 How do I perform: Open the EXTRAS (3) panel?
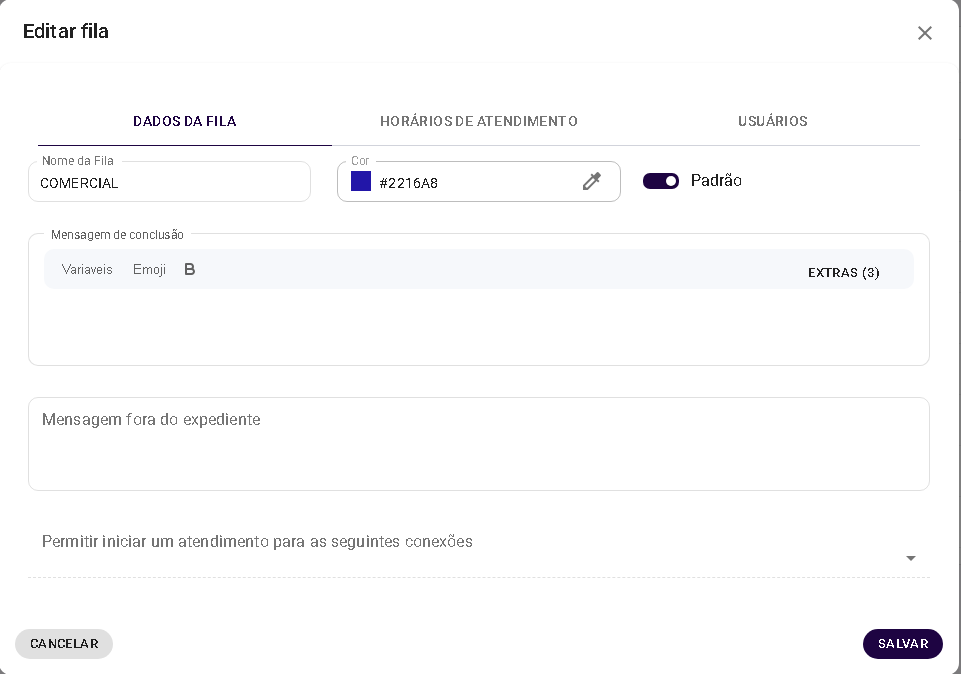point(843,271)
